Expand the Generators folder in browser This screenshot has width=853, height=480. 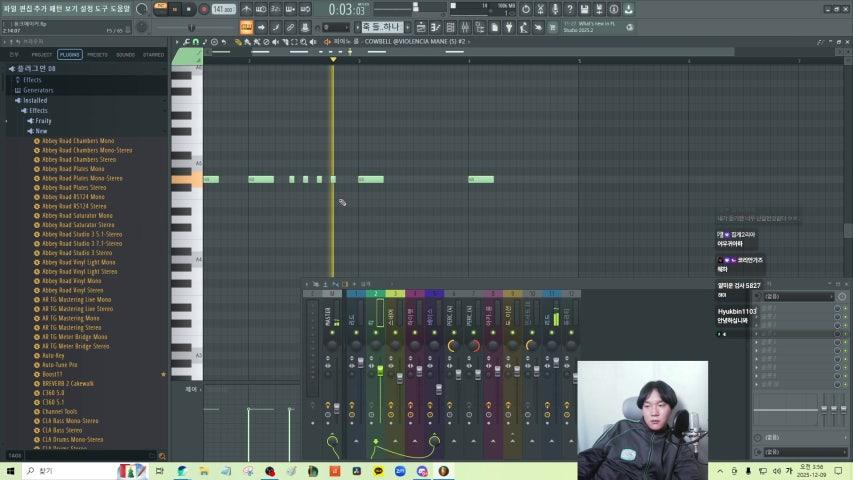pyautogui.click(x=38, y=90)
